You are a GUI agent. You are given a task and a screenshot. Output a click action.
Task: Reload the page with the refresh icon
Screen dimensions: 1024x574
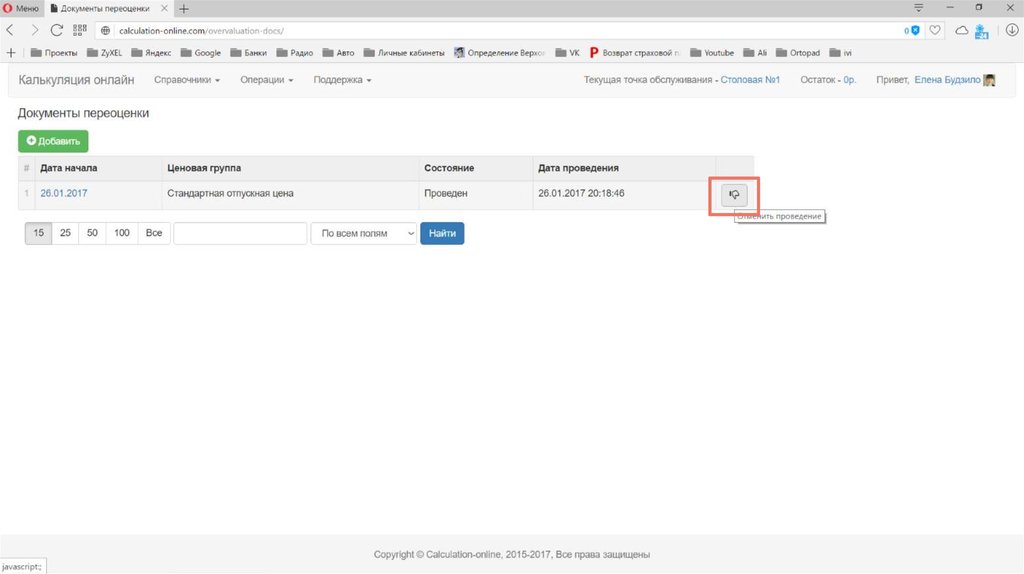(x=57, y=30)
